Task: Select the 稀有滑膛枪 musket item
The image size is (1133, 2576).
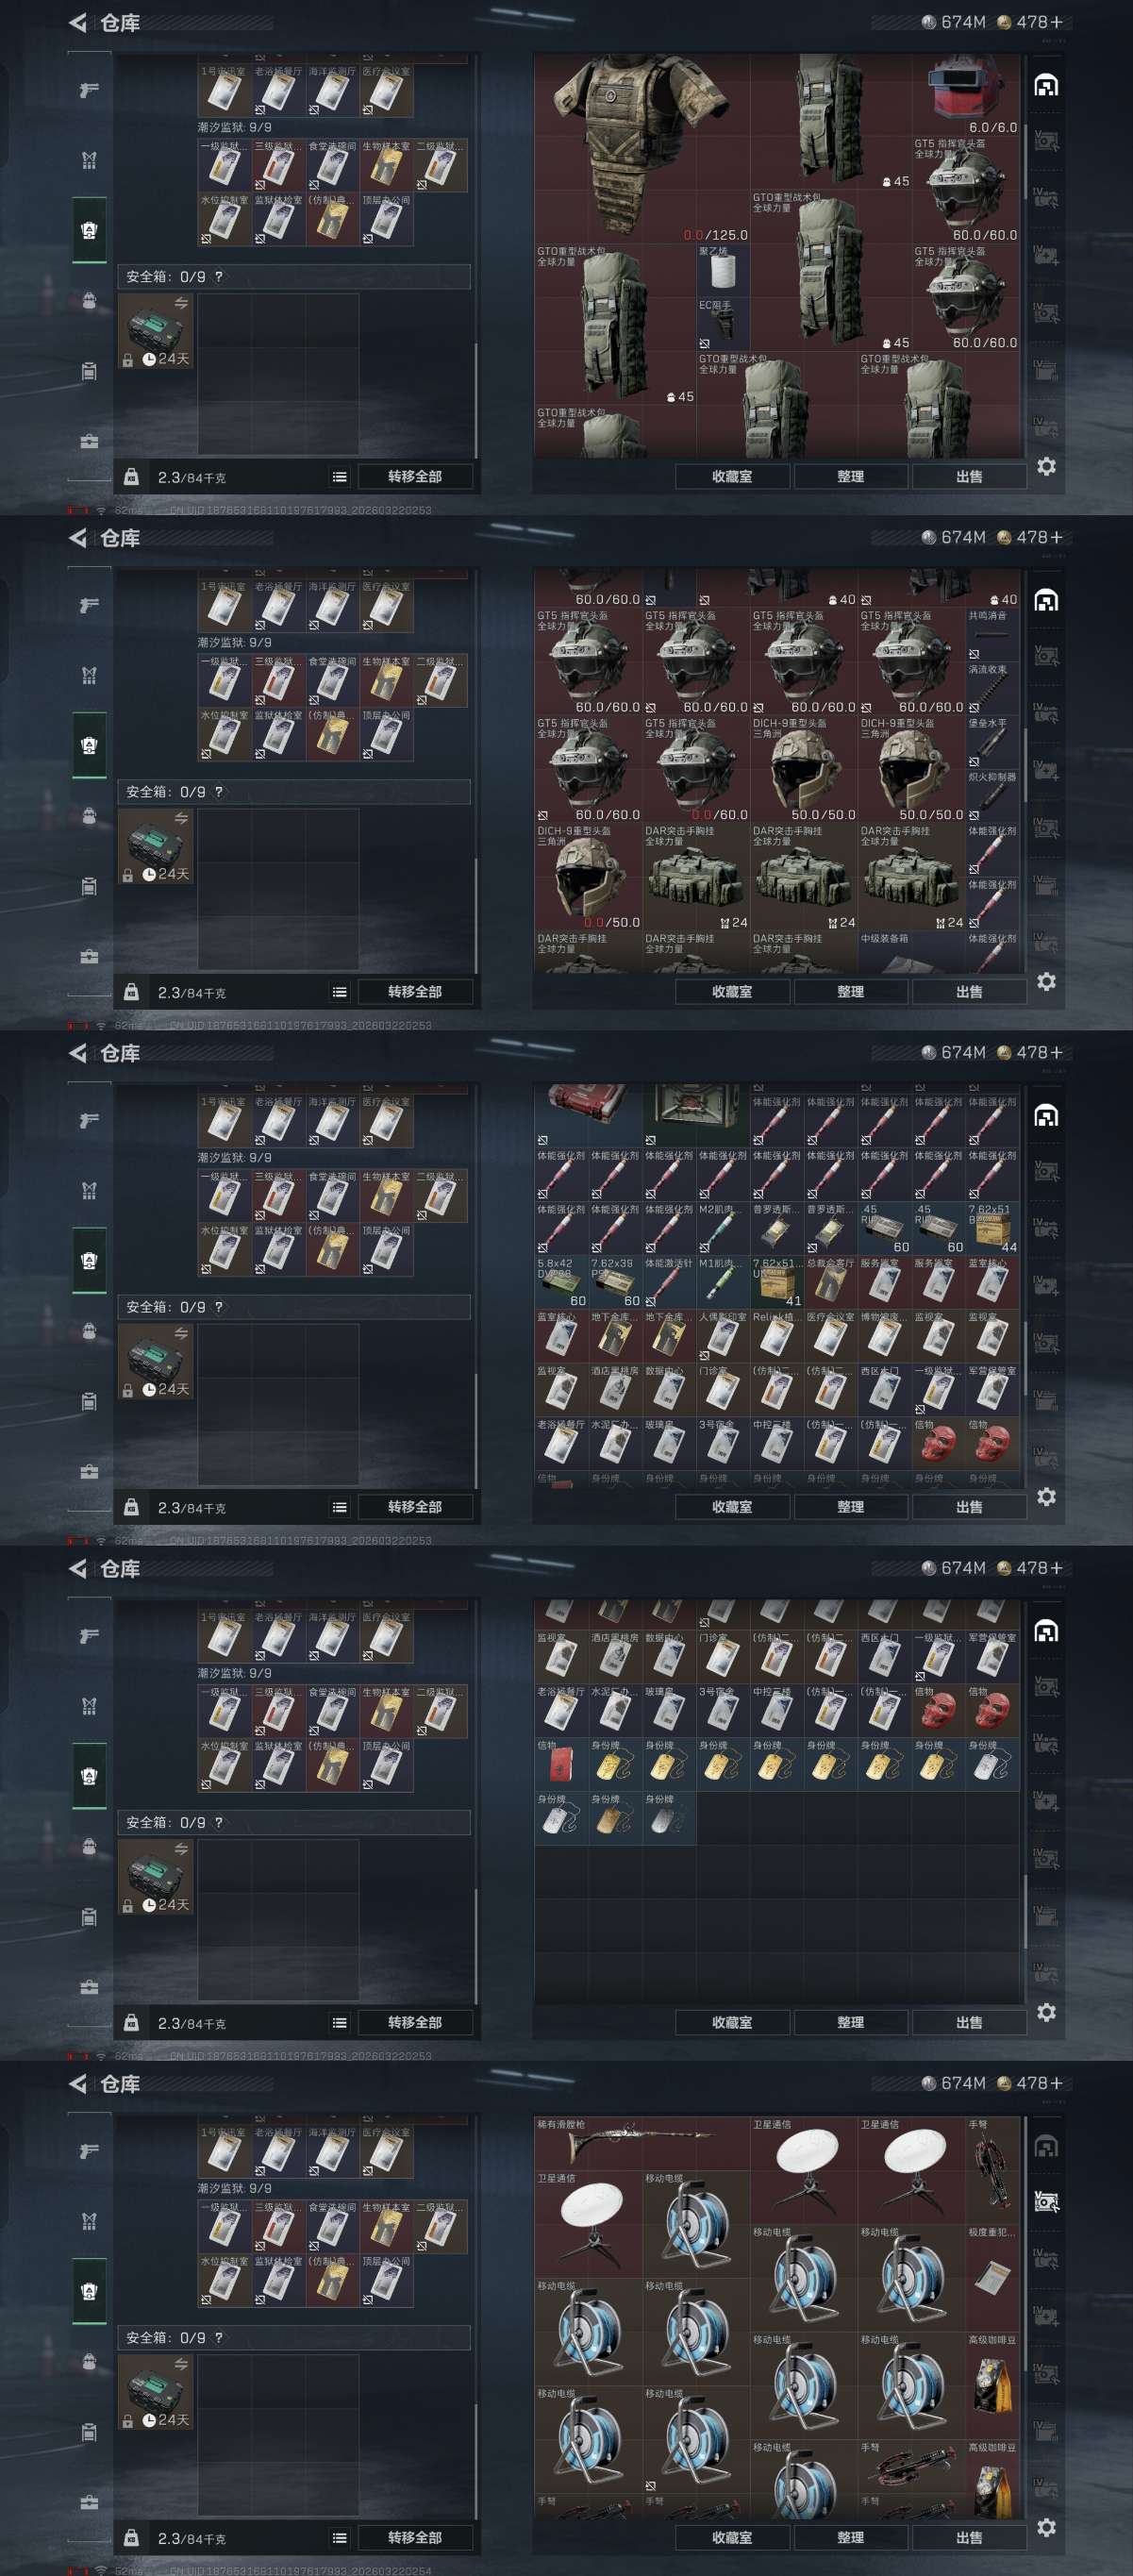Action: 642,2143
